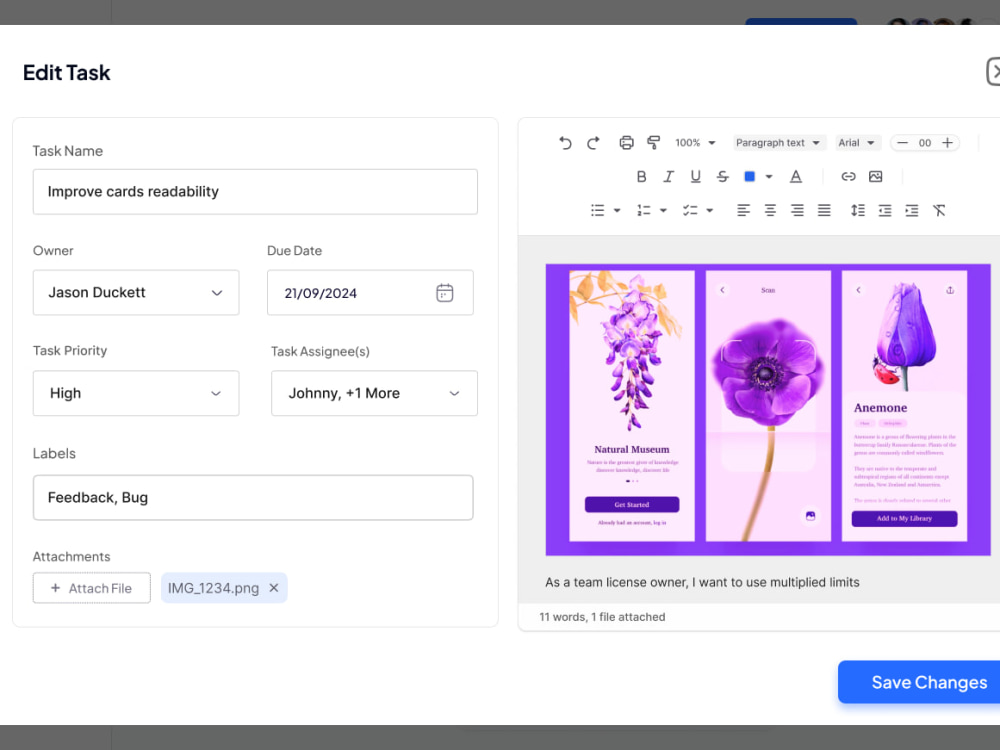Insert an image into the editor
Viewport: 1000px width, 750px height.
coord(876,177)
